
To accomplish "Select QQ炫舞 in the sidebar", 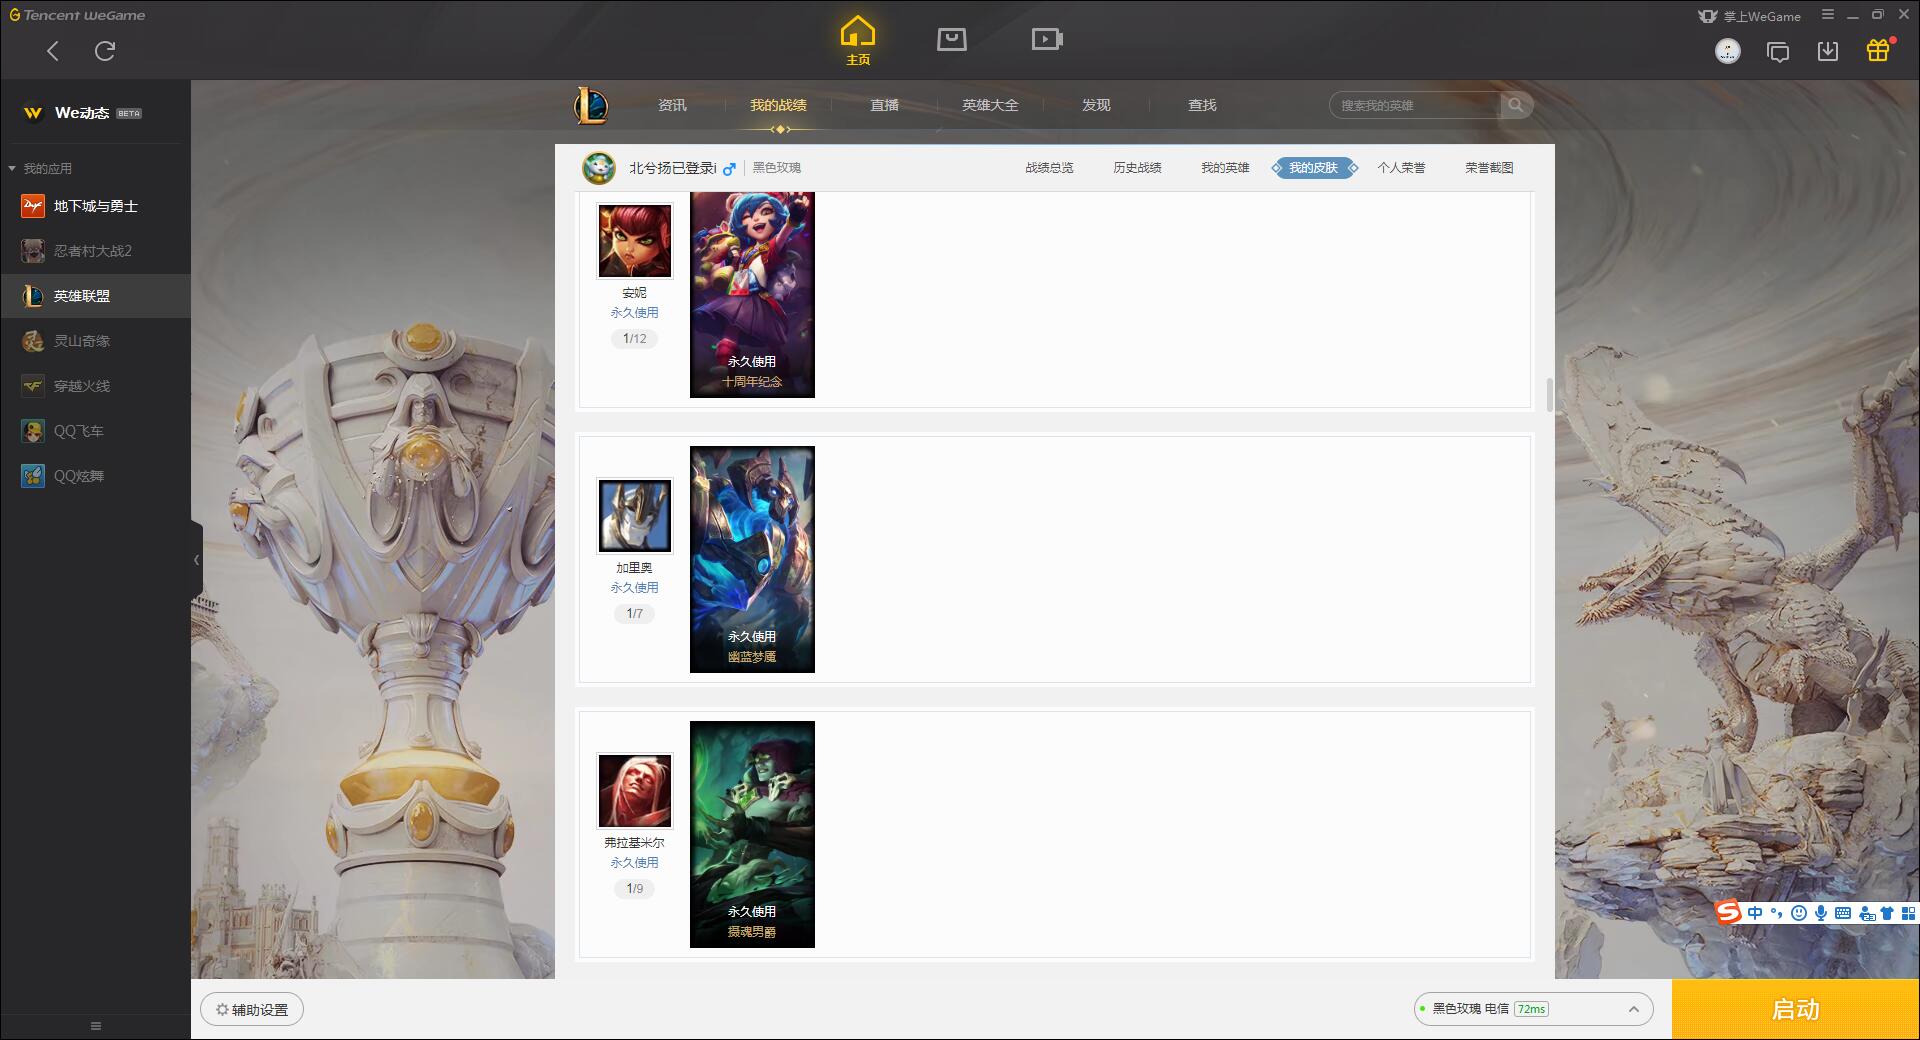I will coord(95,476).
